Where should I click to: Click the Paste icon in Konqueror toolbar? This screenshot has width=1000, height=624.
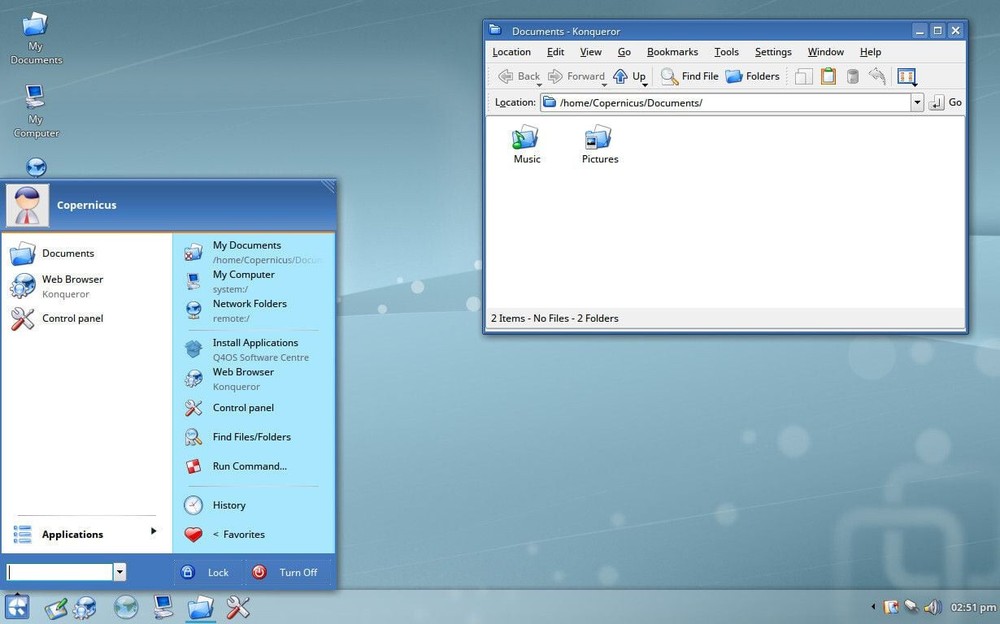828,76
